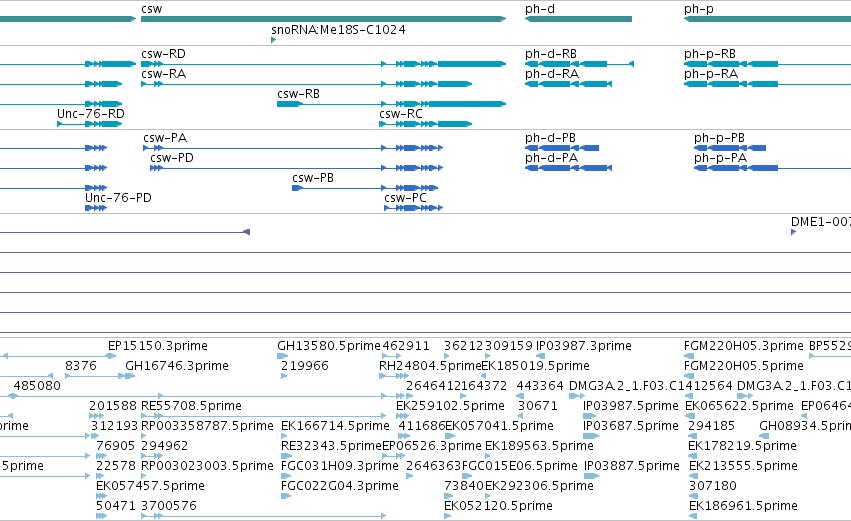This screenshot has width=851, height=521.
Task: Select the 201588 feature label
Action: 113,406
